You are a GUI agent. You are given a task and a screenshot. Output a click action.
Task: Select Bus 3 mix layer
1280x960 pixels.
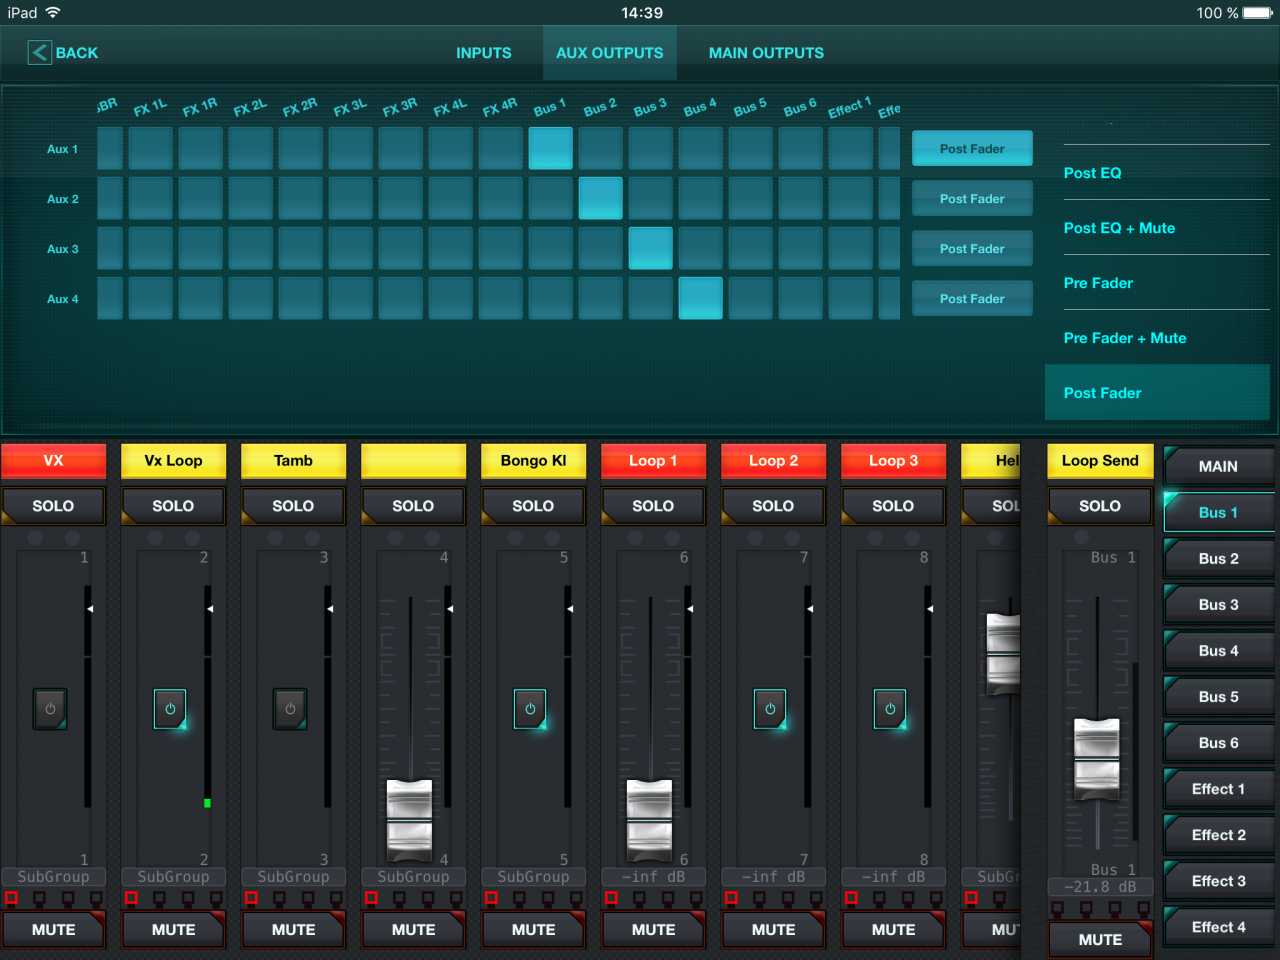1218,604
